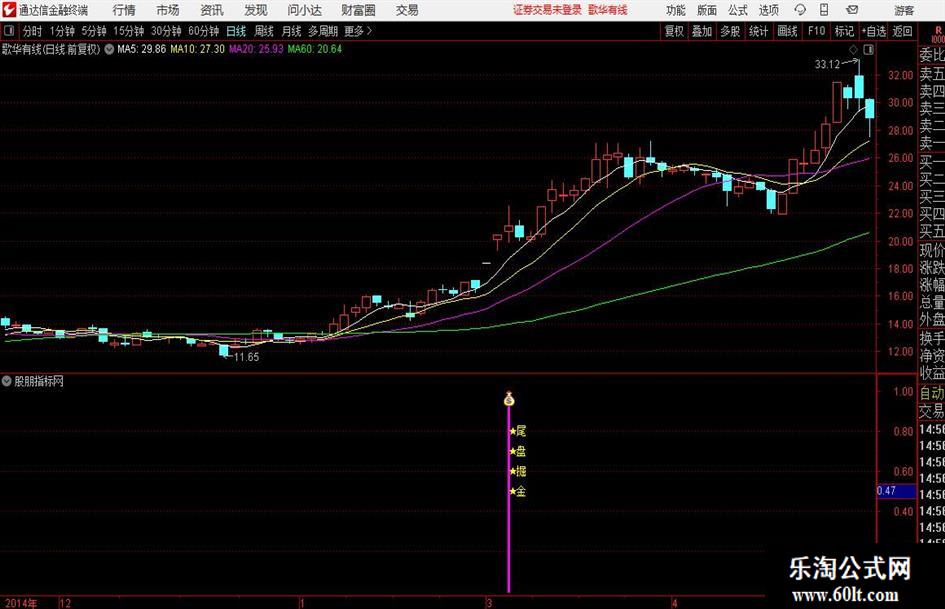Open the 问小达 menu
Screen dimensions: 945x609
pyautogui.click(x=304, y=10)
